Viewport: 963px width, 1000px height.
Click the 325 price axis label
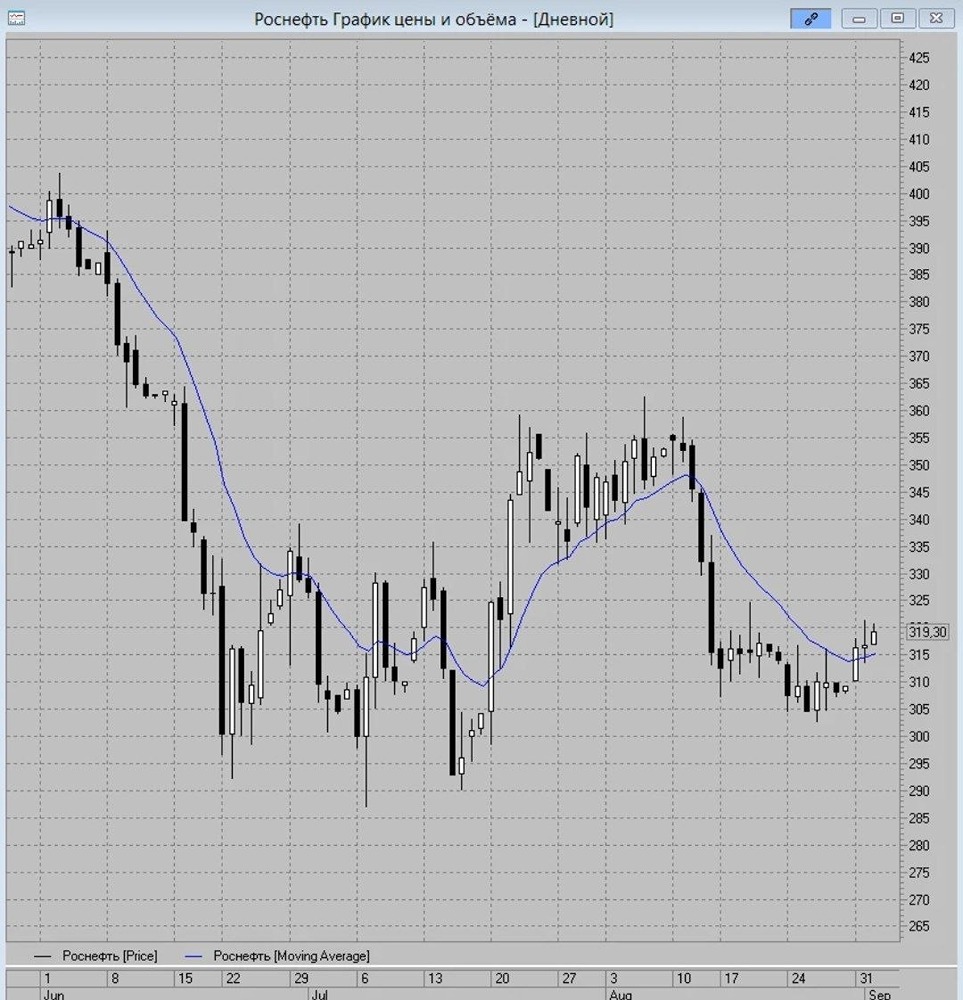pyautogui.click(x=919, y=601)
